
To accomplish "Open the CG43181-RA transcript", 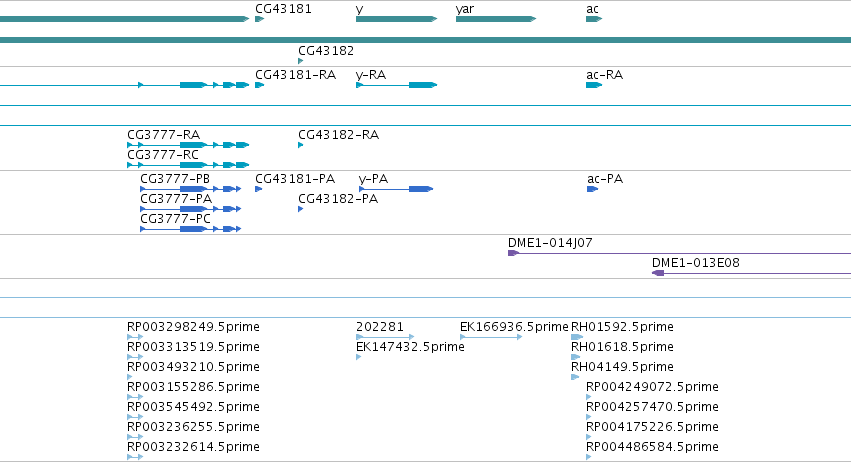I will pos(259,85).
